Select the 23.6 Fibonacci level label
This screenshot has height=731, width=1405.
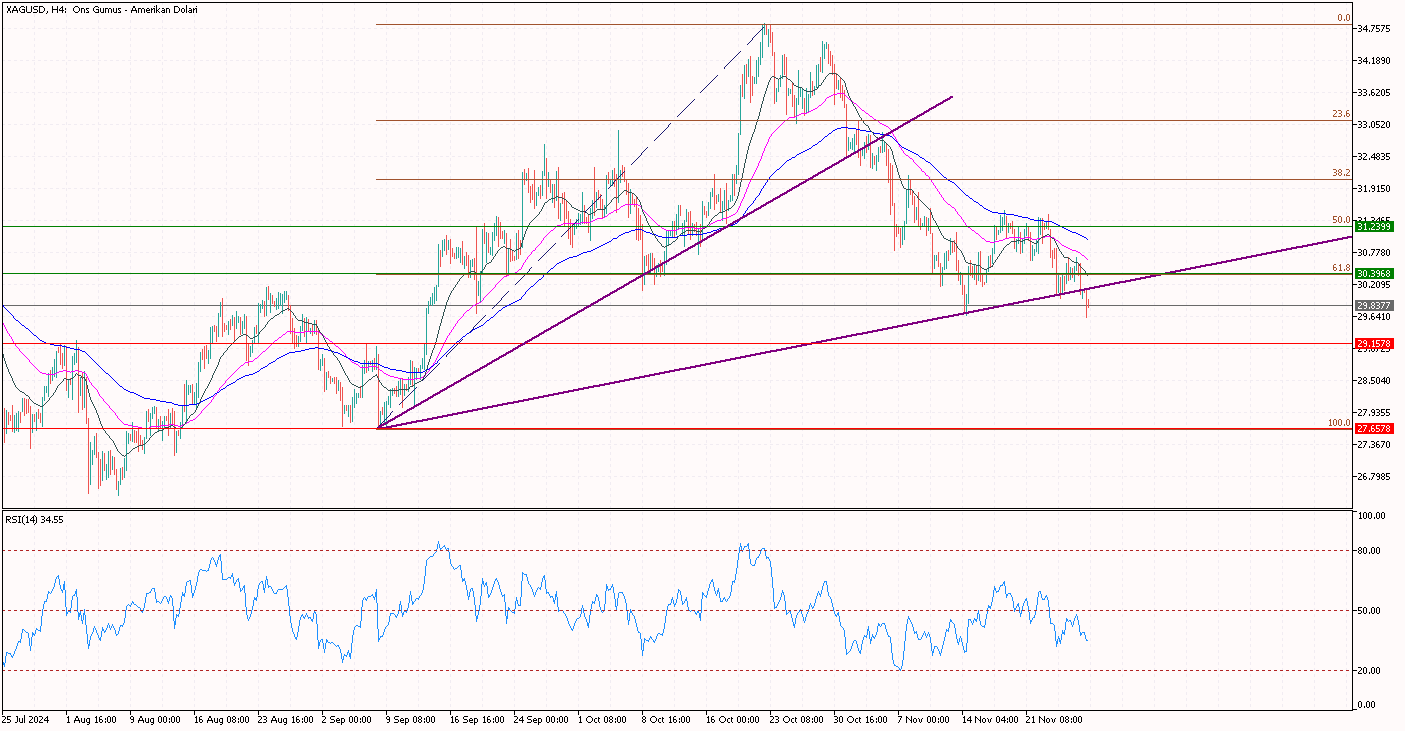1343,114
